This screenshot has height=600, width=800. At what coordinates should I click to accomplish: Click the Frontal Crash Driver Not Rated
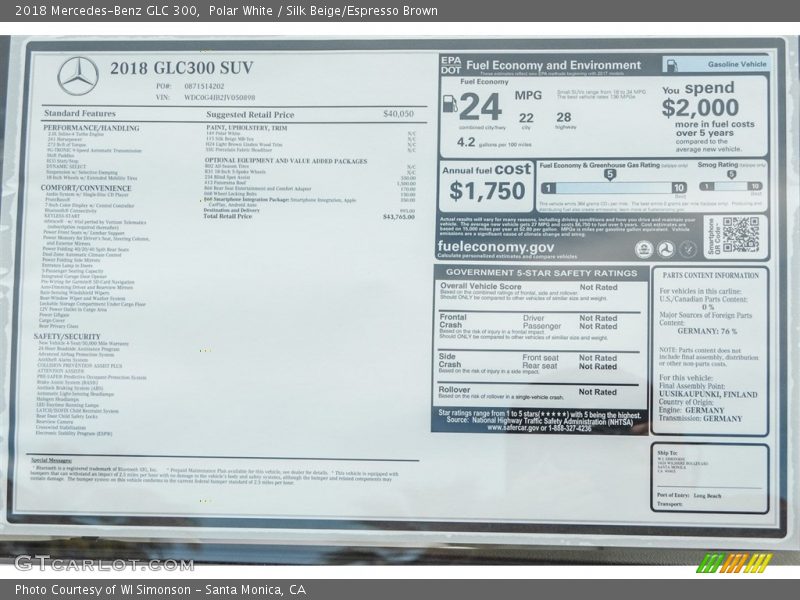(x=598, y=318)
